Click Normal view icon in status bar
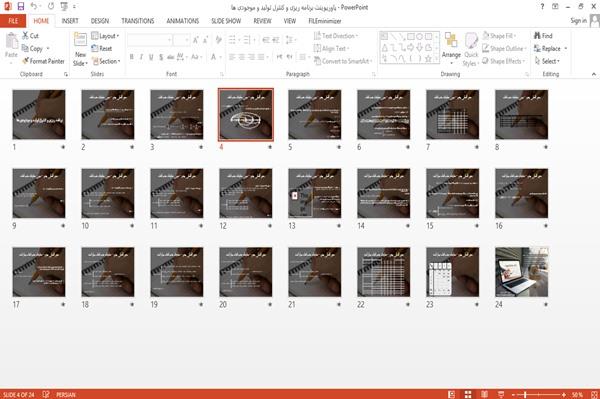This screenshot has height=399, width=600. pos(452,394)
